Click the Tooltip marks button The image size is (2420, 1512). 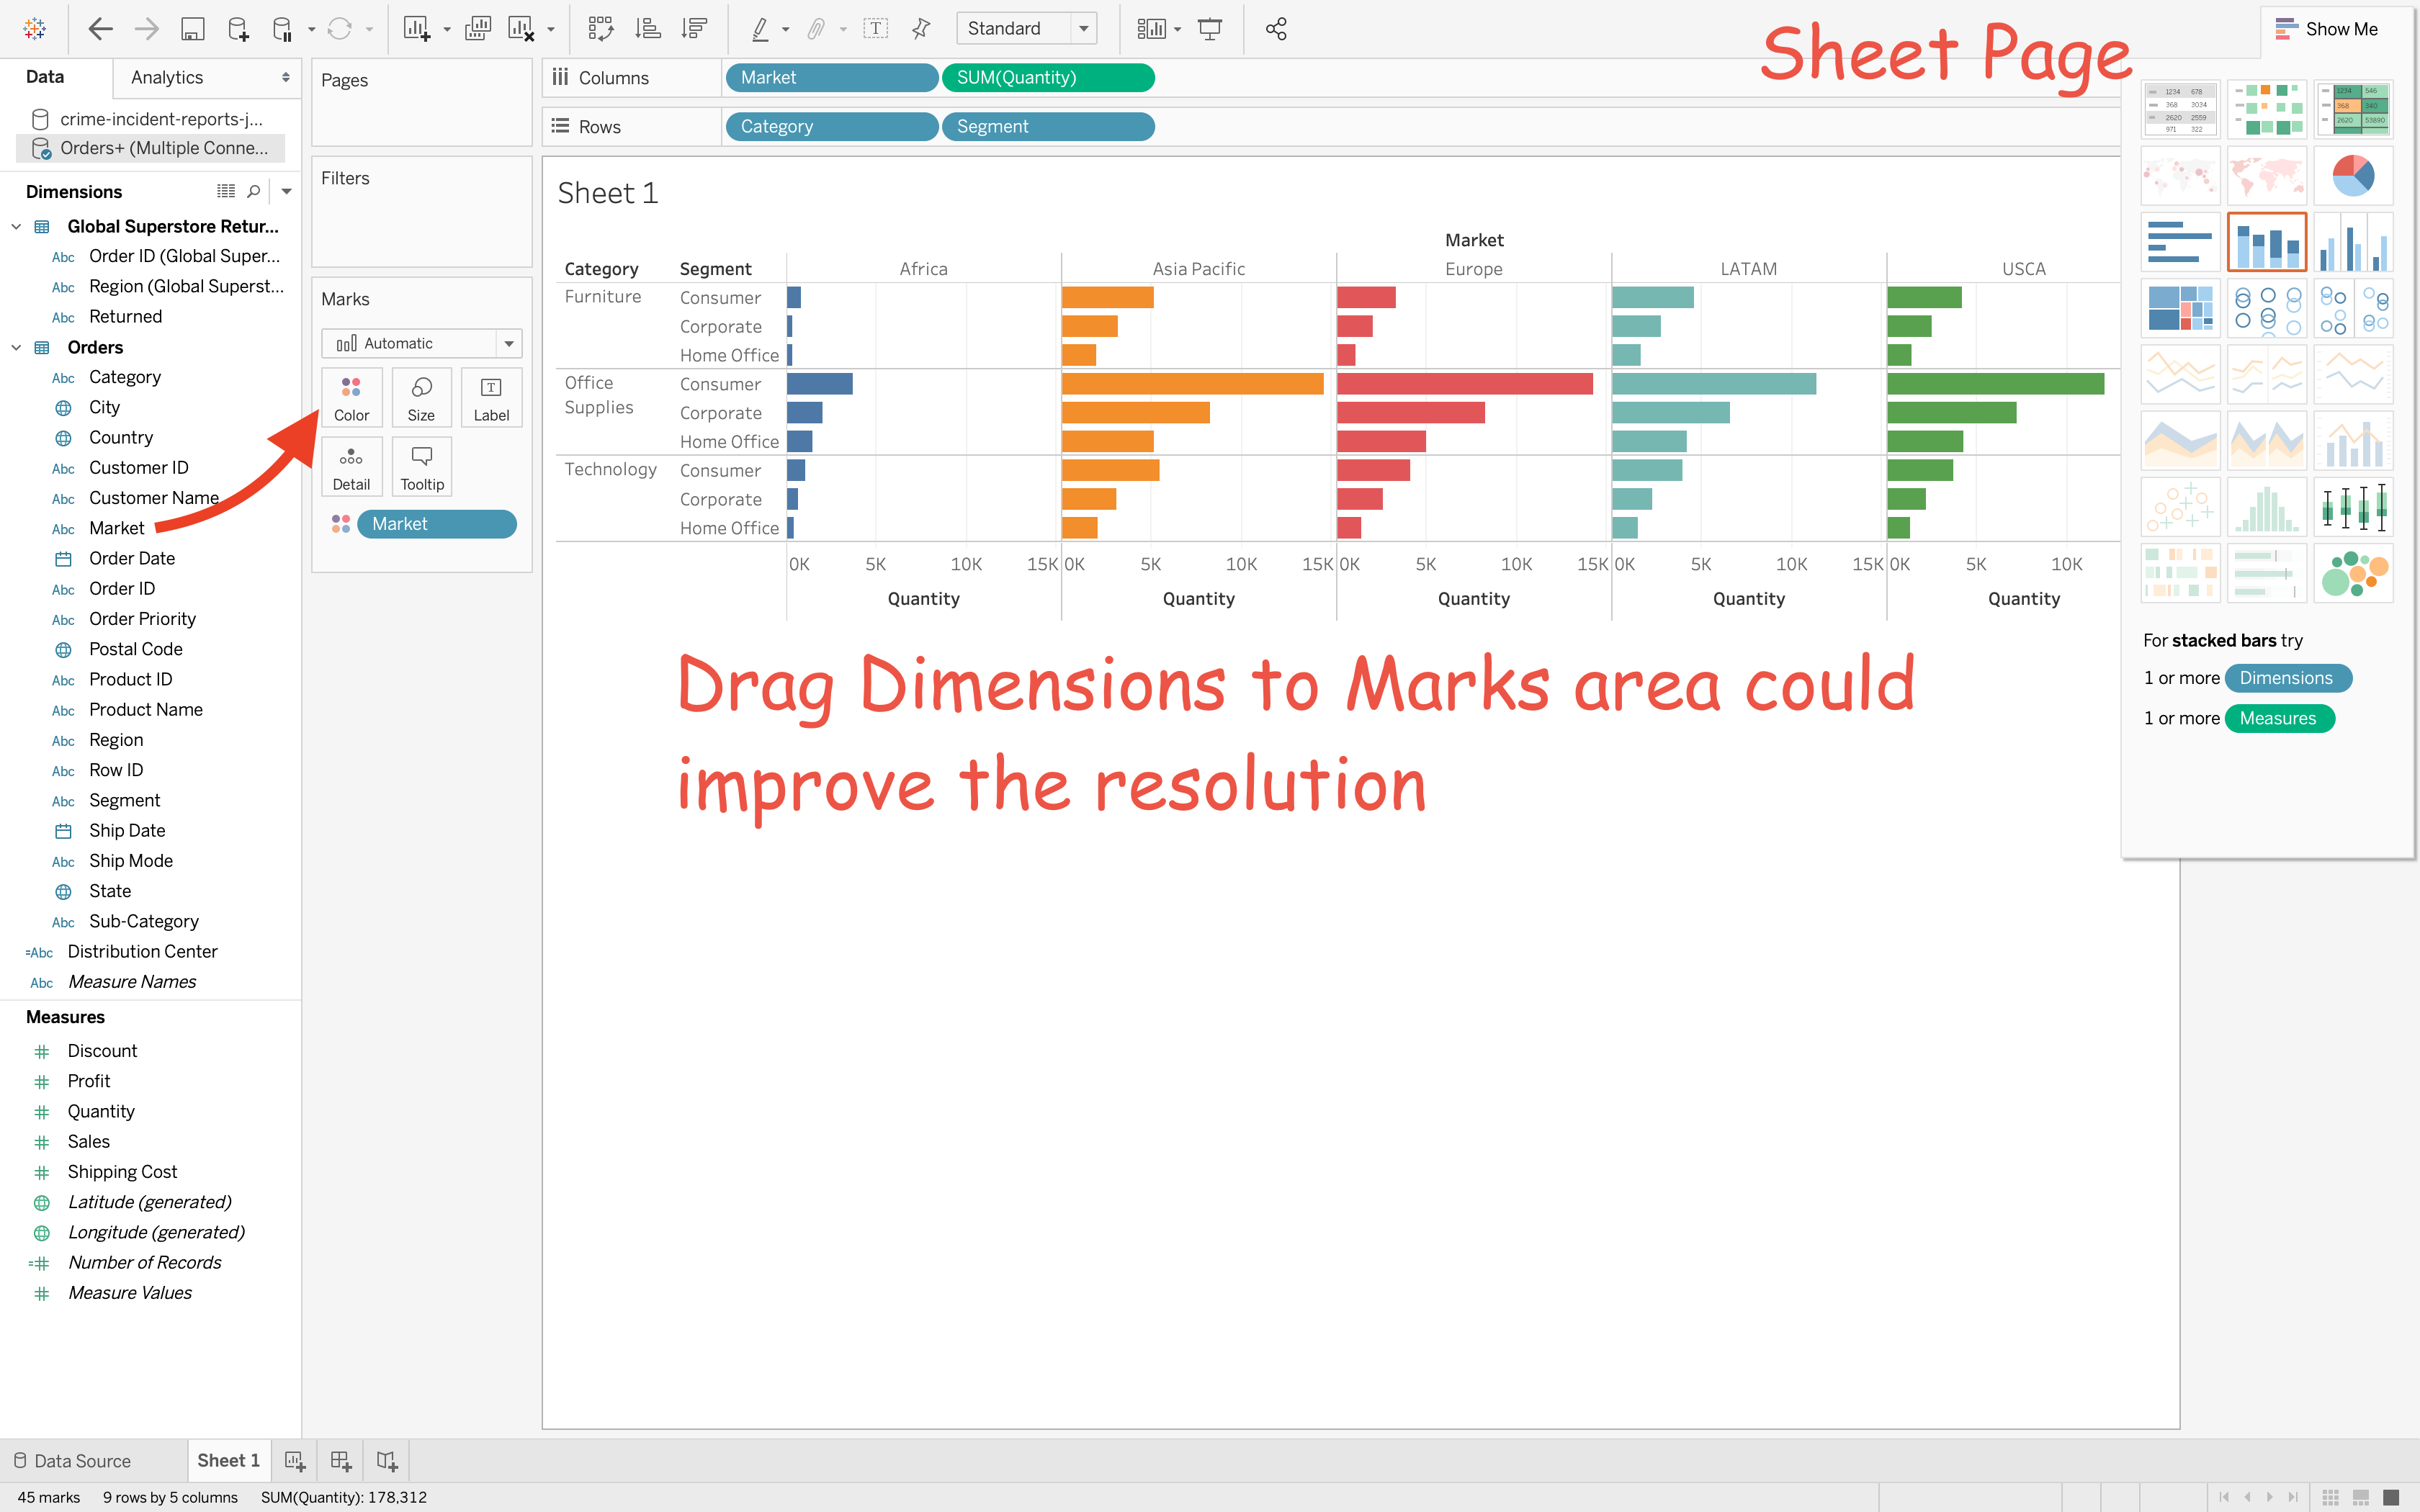click(x=421, y=467)
